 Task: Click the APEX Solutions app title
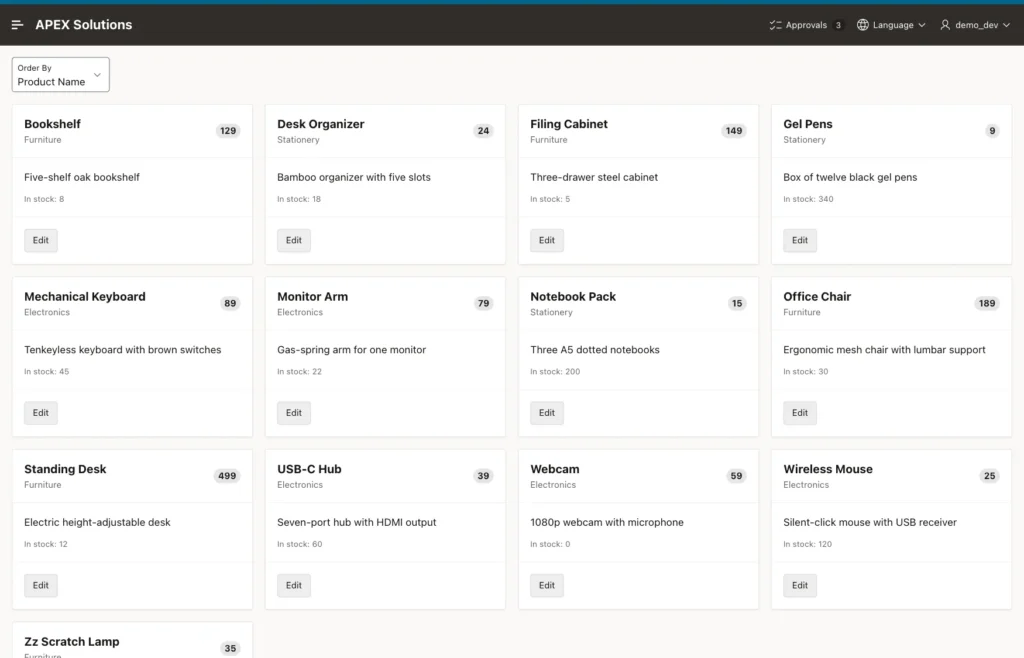pyautogui.click(x=84, y=25)
